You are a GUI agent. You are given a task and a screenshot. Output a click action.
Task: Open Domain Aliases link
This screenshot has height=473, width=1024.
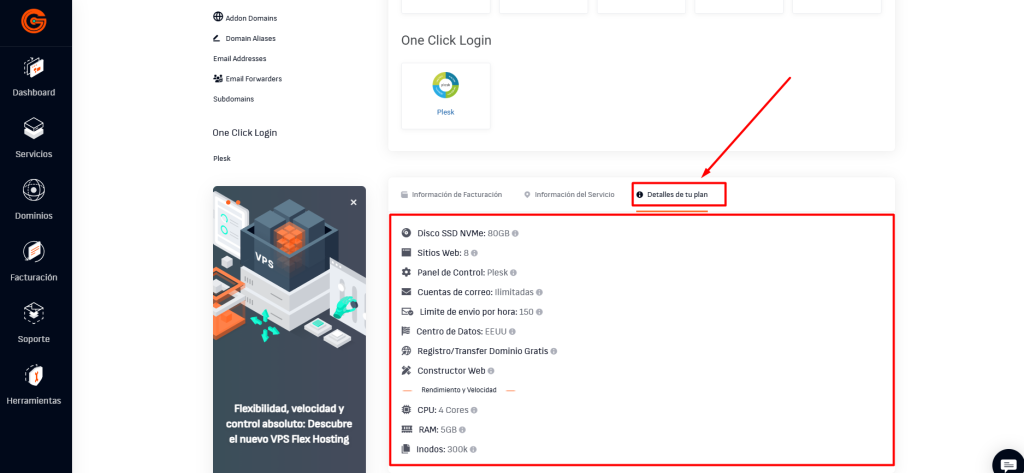(250, 38)
